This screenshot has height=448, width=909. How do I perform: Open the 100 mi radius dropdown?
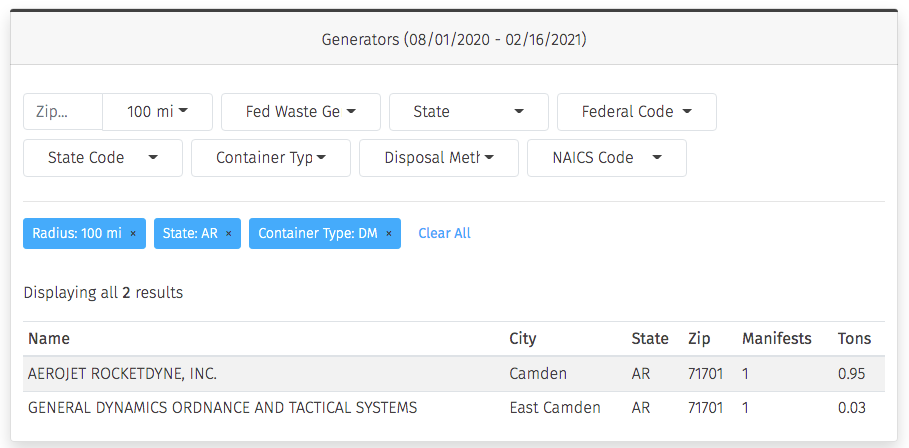coord(157,112)
